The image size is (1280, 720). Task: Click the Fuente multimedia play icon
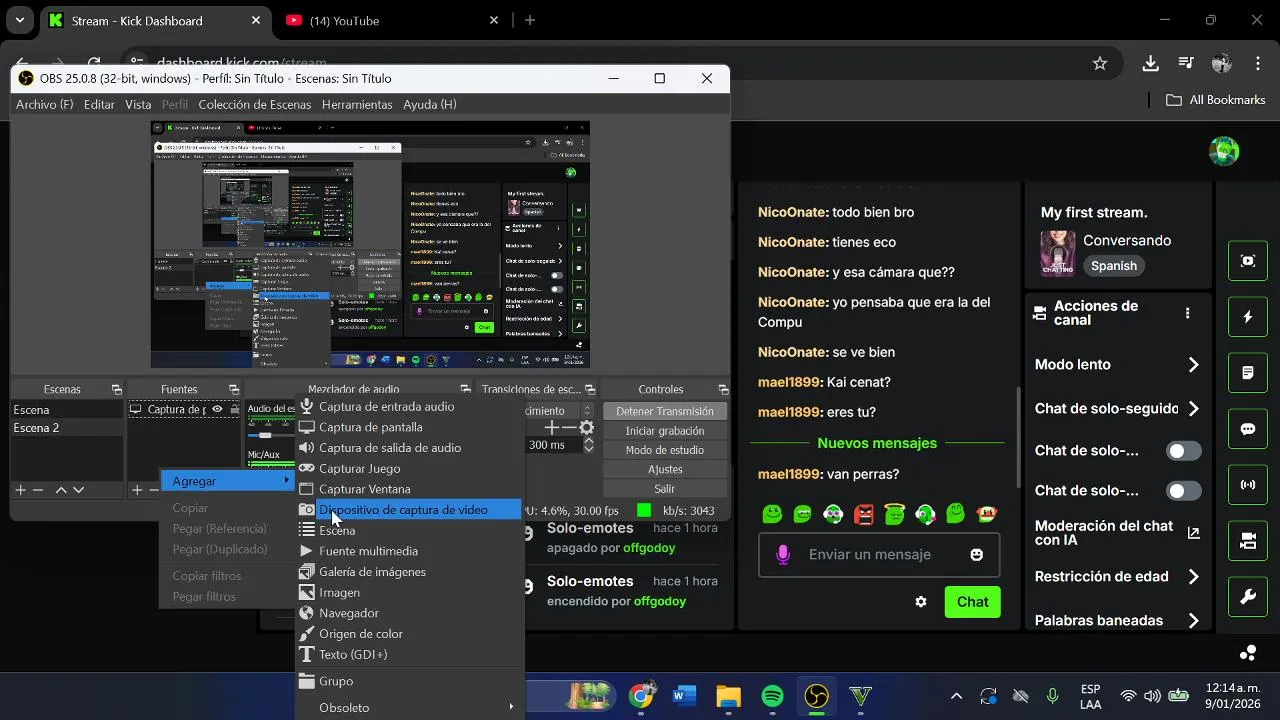point(307,551)
